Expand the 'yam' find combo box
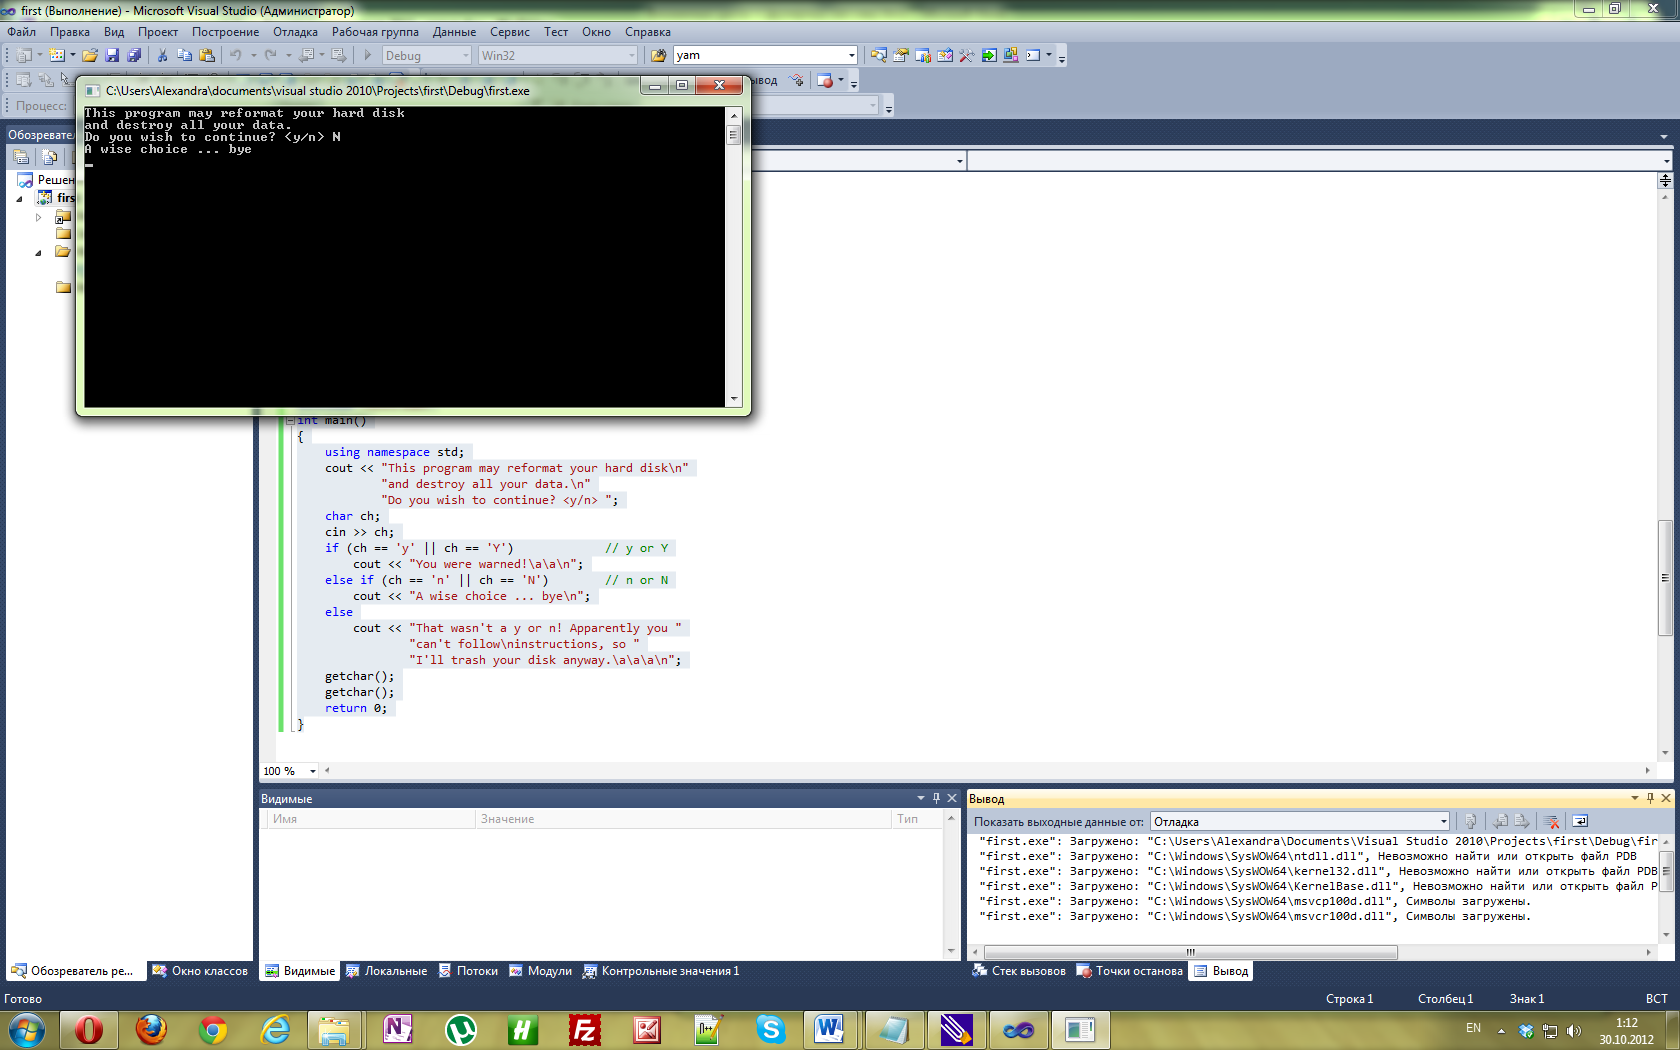1680x1050 pixels. (x=851, y=56)
